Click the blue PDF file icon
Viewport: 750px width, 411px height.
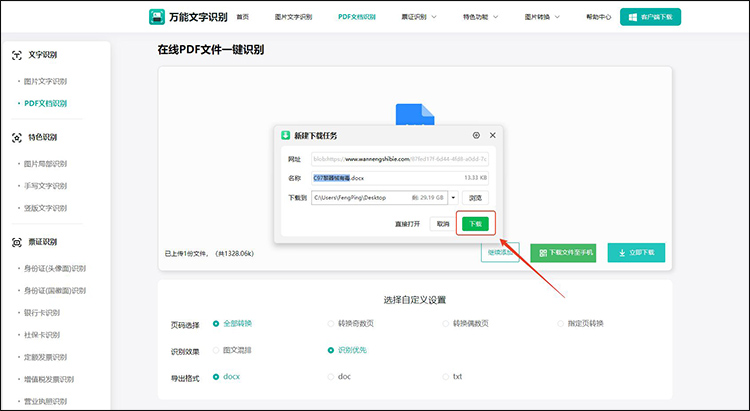[415, 115]
